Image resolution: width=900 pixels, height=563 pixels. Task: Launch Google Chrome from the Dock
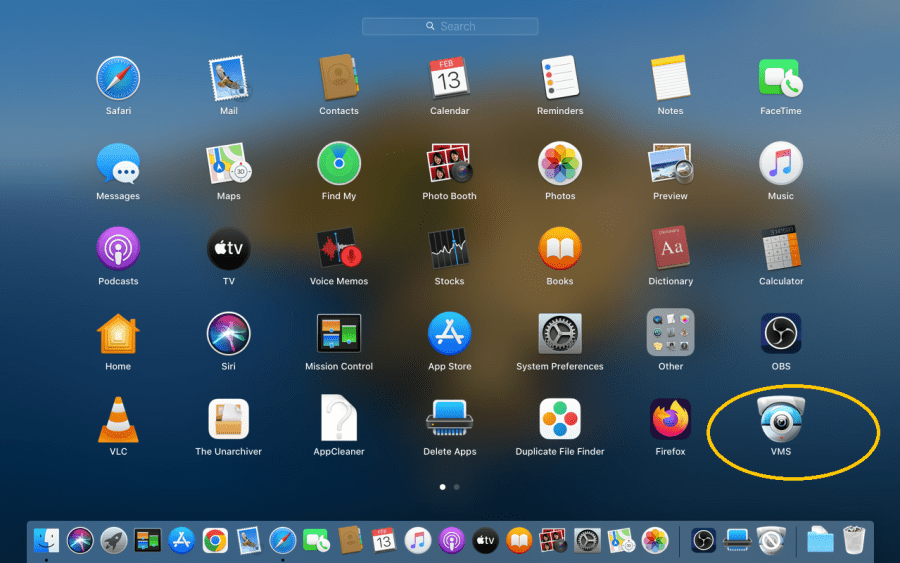[215, 541]
